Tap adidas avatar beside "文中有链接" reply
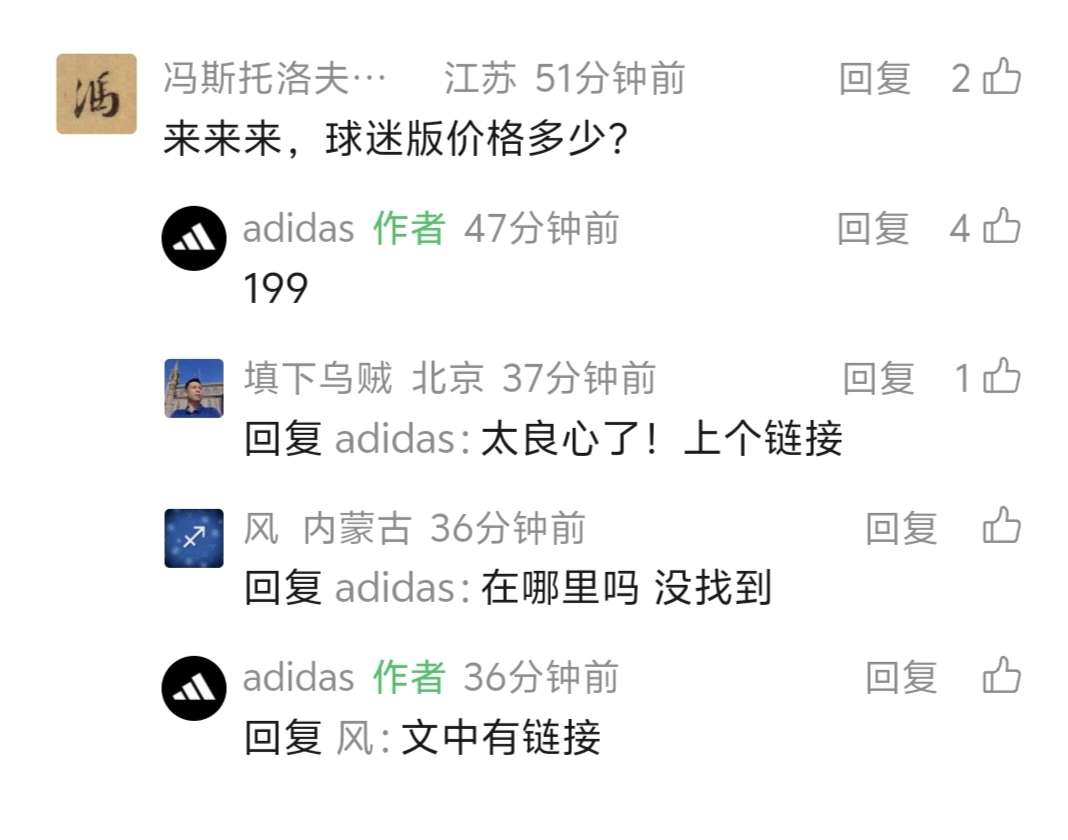Viewport: 1068px width, 840px height. tap(194, 688)
